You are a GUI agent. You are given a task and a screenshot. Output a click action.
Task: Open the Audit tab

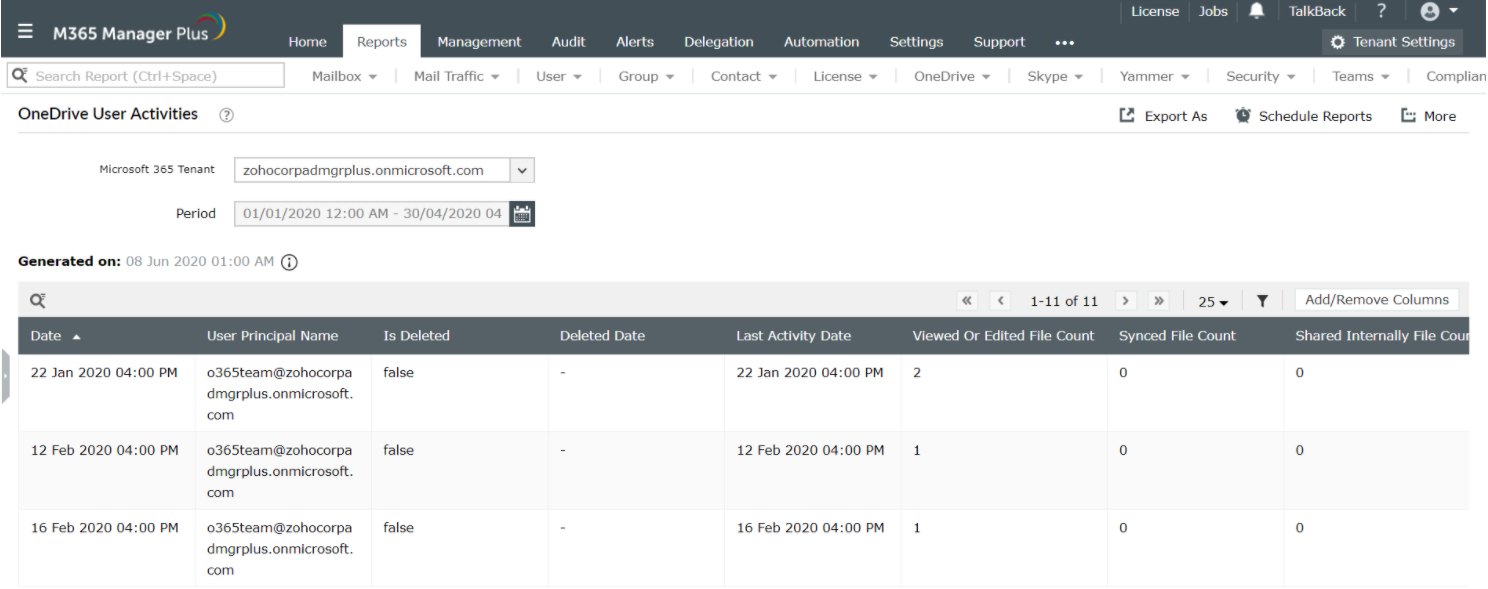click(x=569, y=42)
